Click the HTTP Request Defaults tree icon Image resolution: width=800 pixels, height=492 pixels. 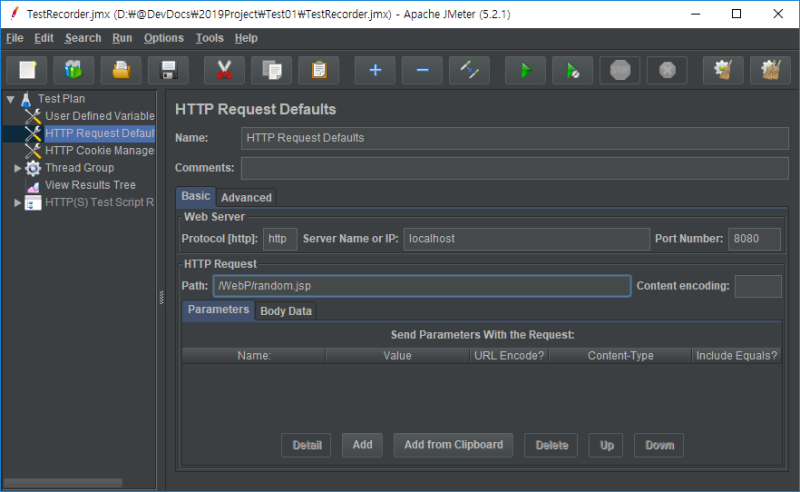coord(33,133)
